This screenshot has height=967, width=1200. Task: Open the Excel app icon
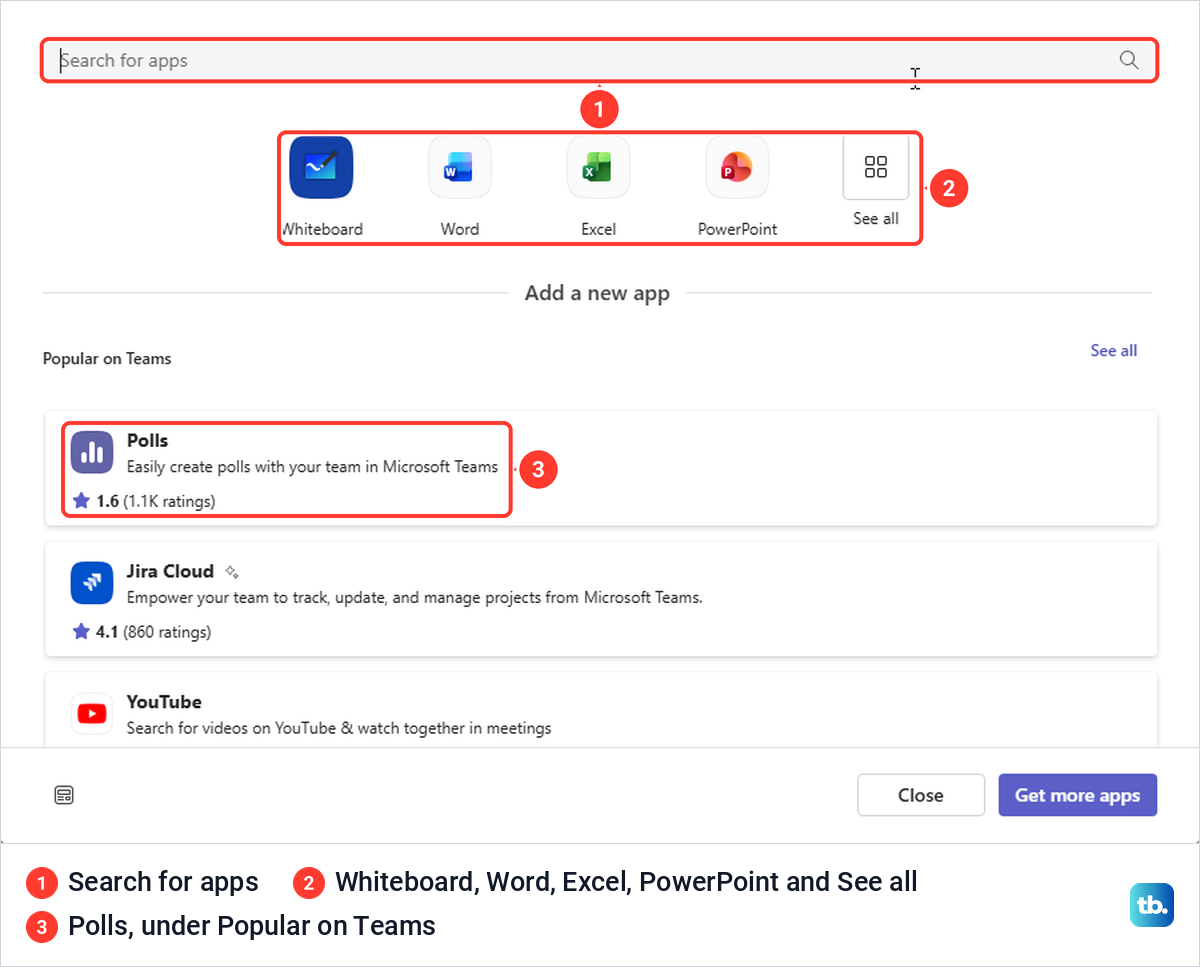click(598, 167)
